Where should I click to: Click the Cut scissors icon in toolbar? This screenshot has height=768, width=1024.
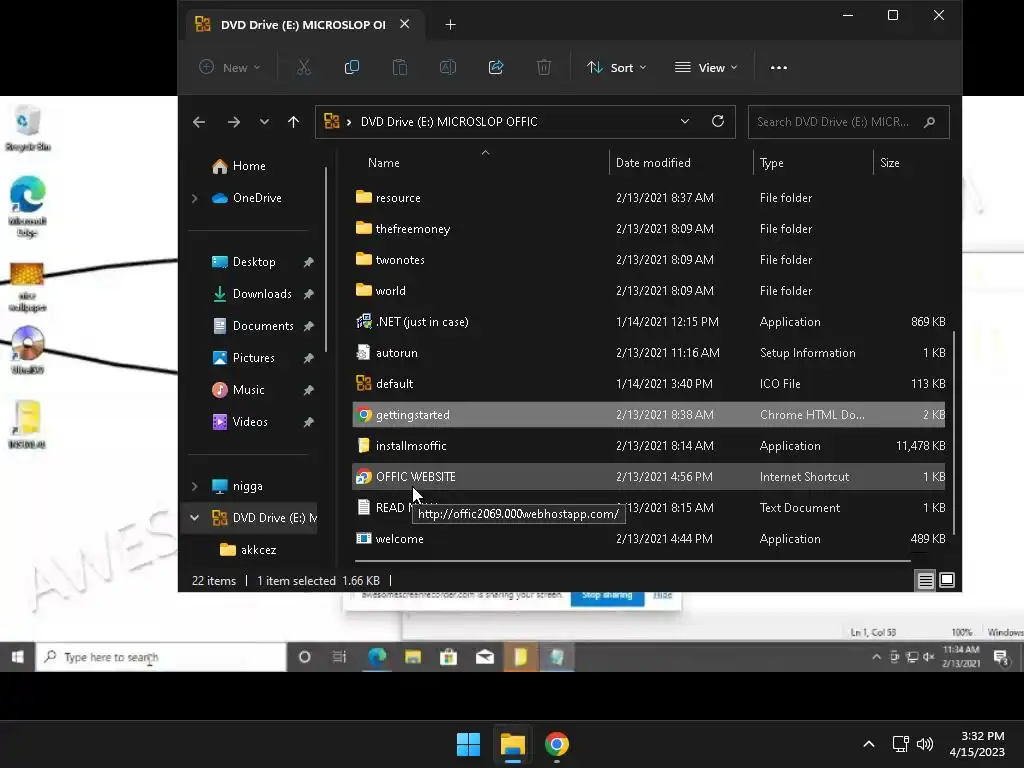304,67
